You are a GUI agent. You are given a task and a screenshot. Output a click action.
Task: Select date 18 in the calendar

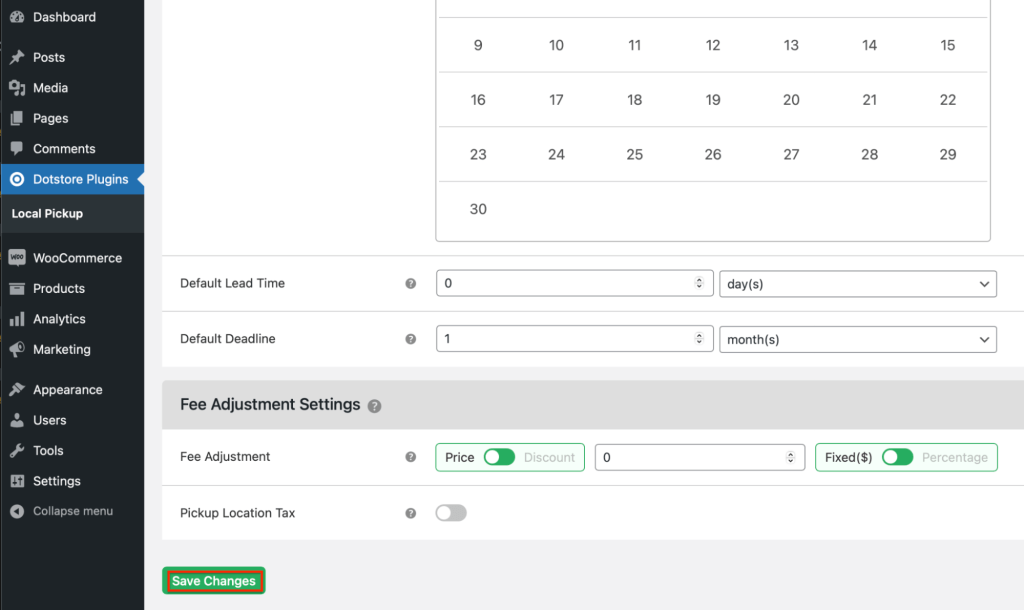pyautogui.click(x=635, y=100)
